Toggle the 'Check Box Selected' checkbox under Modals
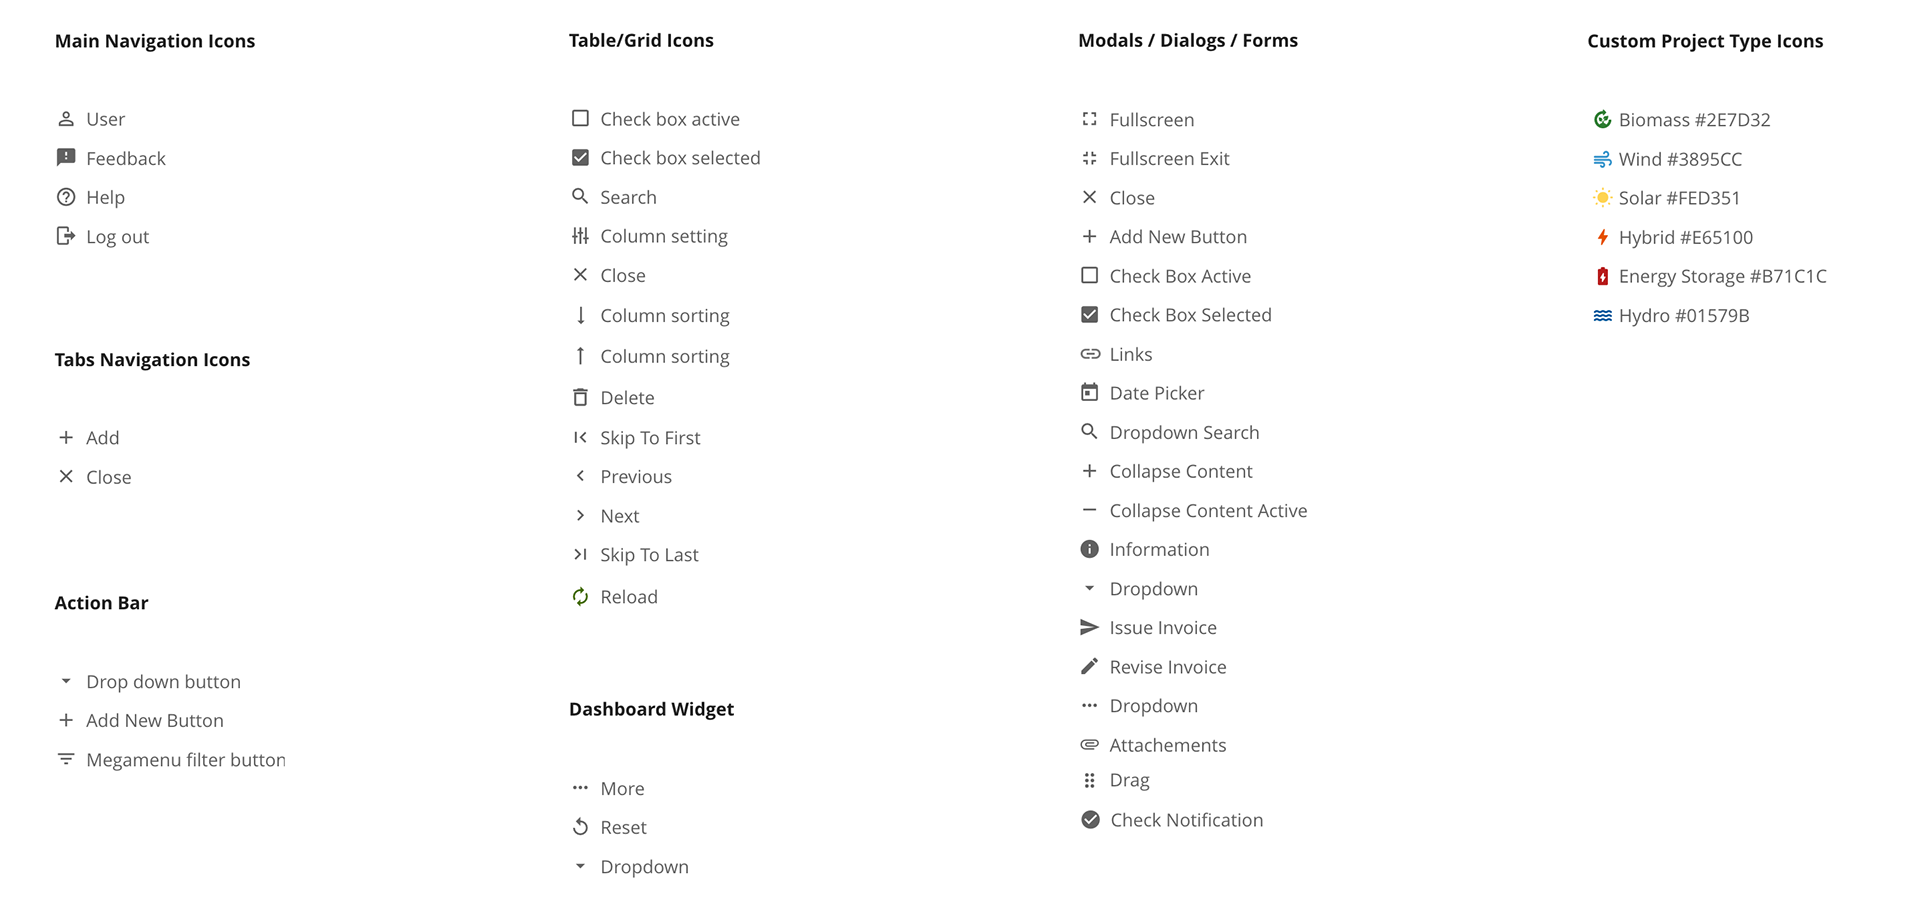Screen dimensions: 1920x910 (1090, 315)
